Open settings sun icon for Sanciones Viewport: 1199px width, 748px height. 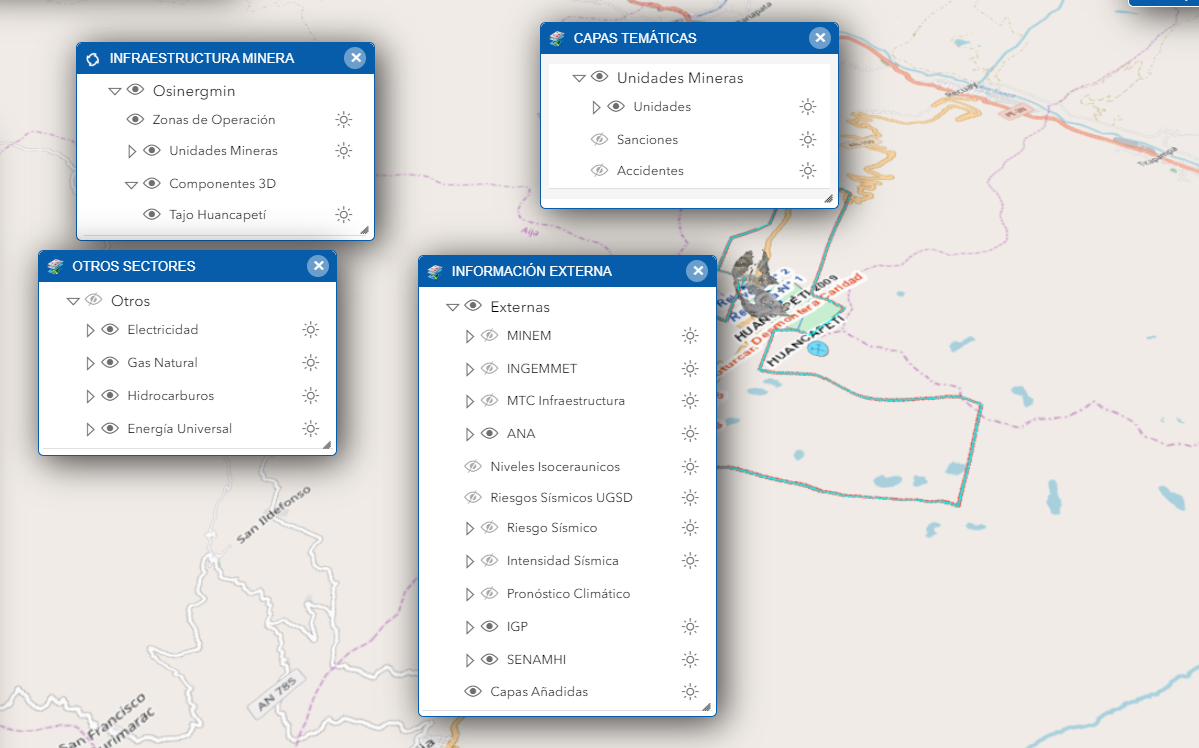click(807, 139)
